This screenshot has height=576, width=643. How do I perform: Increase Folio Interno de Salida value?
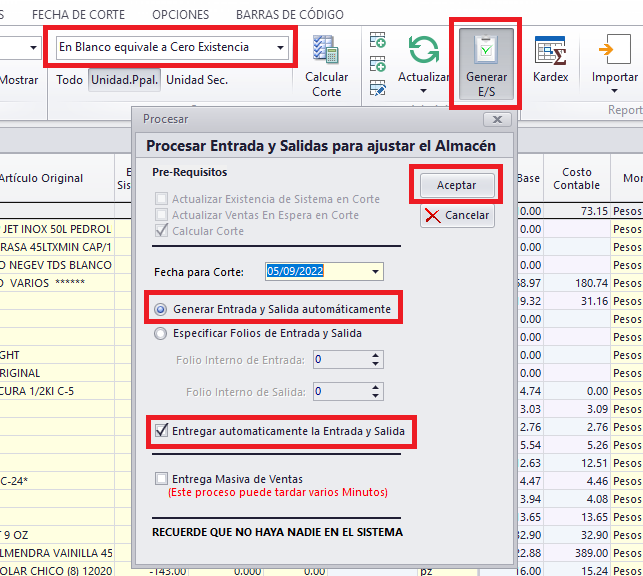click(375, 387)
